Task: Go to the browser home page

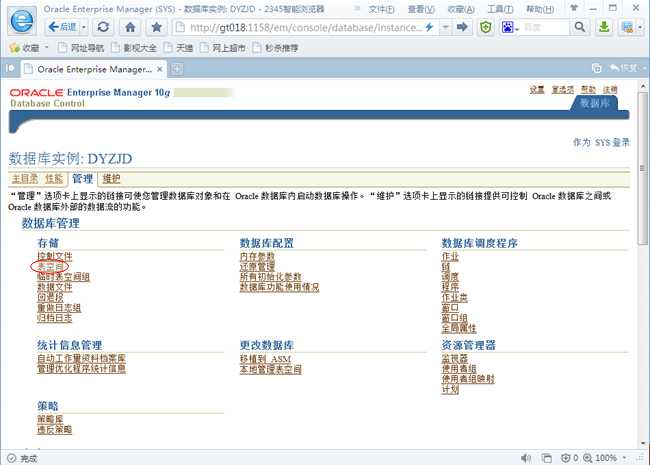Action: (130, 27)
